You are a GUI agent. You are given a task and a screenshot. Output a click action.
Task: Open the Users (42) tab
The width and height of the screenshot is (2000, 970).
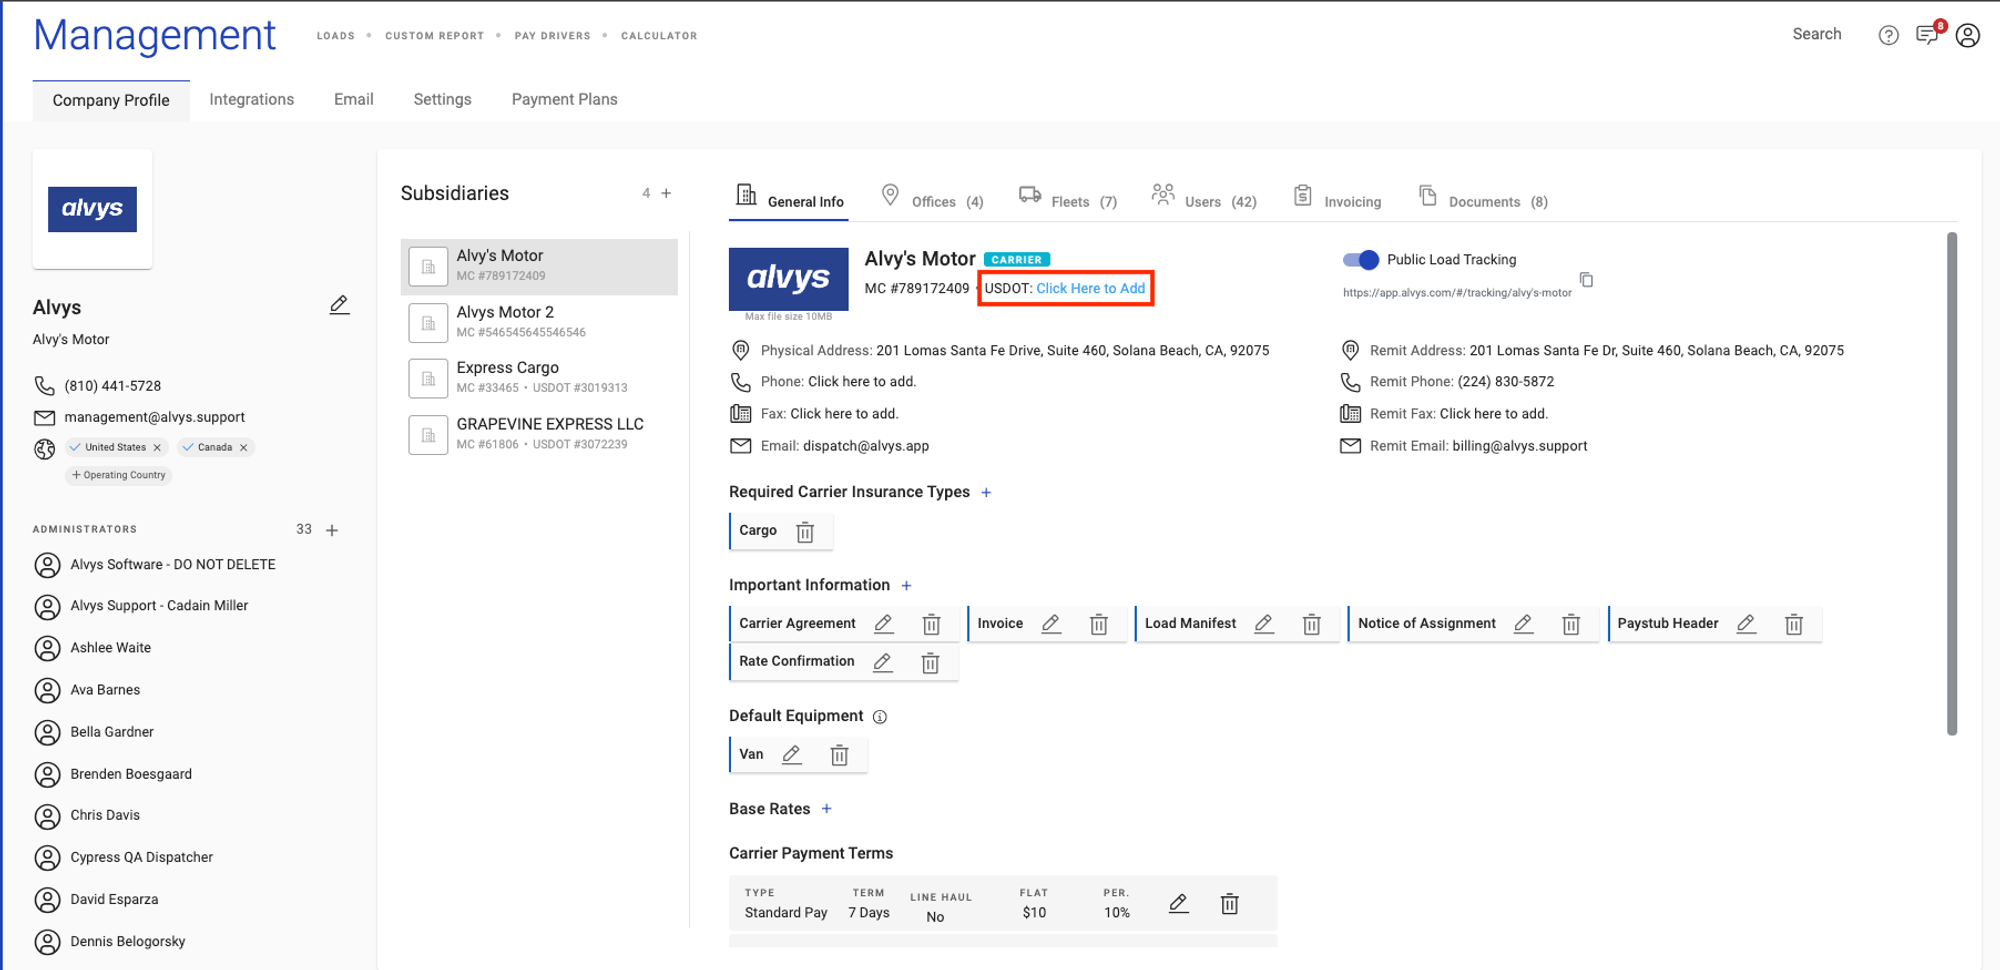point(1204,198)
